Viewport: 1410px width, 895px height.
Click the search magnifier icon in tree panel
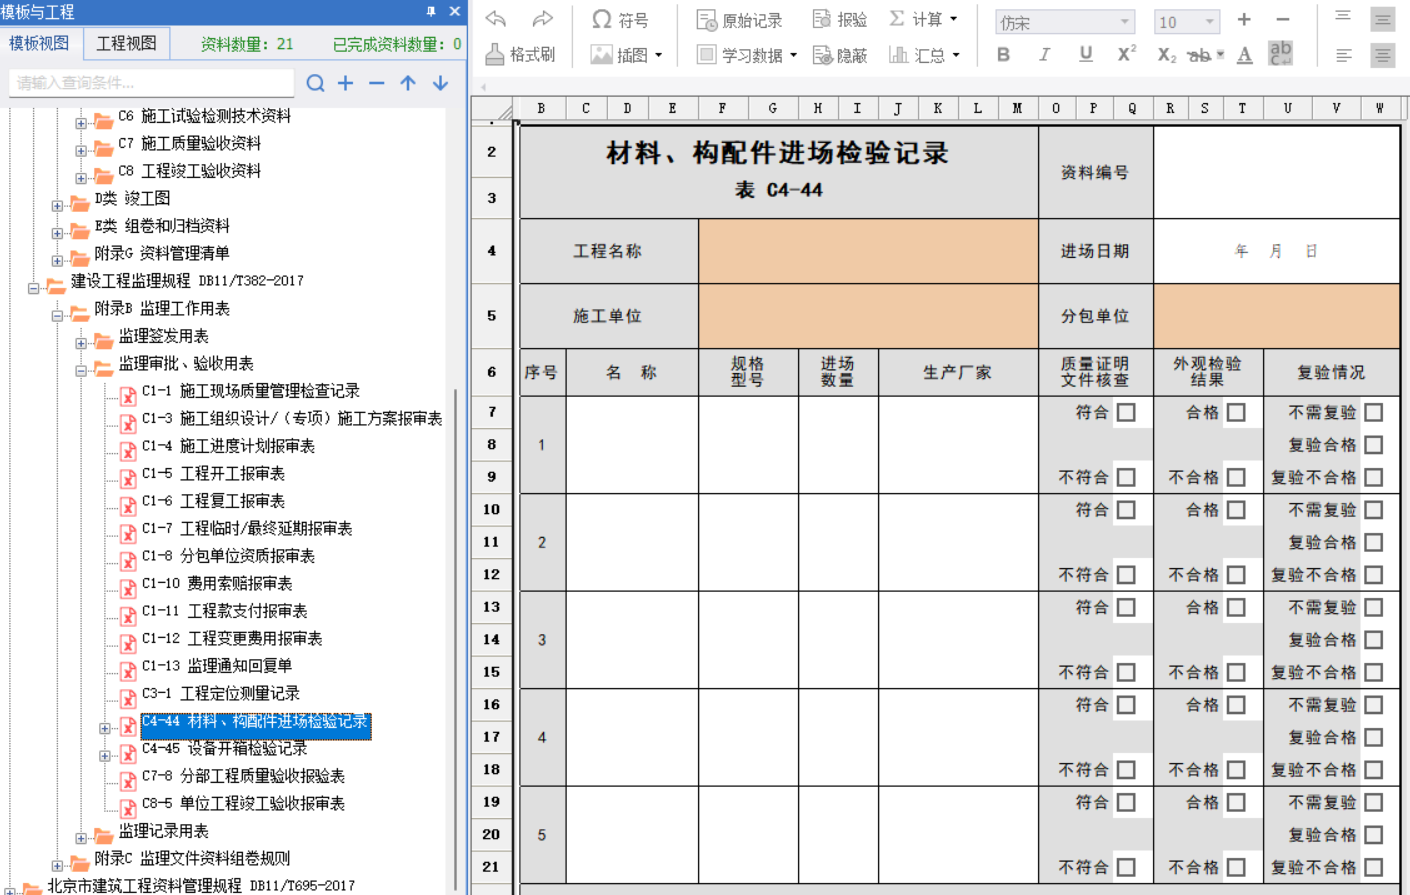[315, 83]
